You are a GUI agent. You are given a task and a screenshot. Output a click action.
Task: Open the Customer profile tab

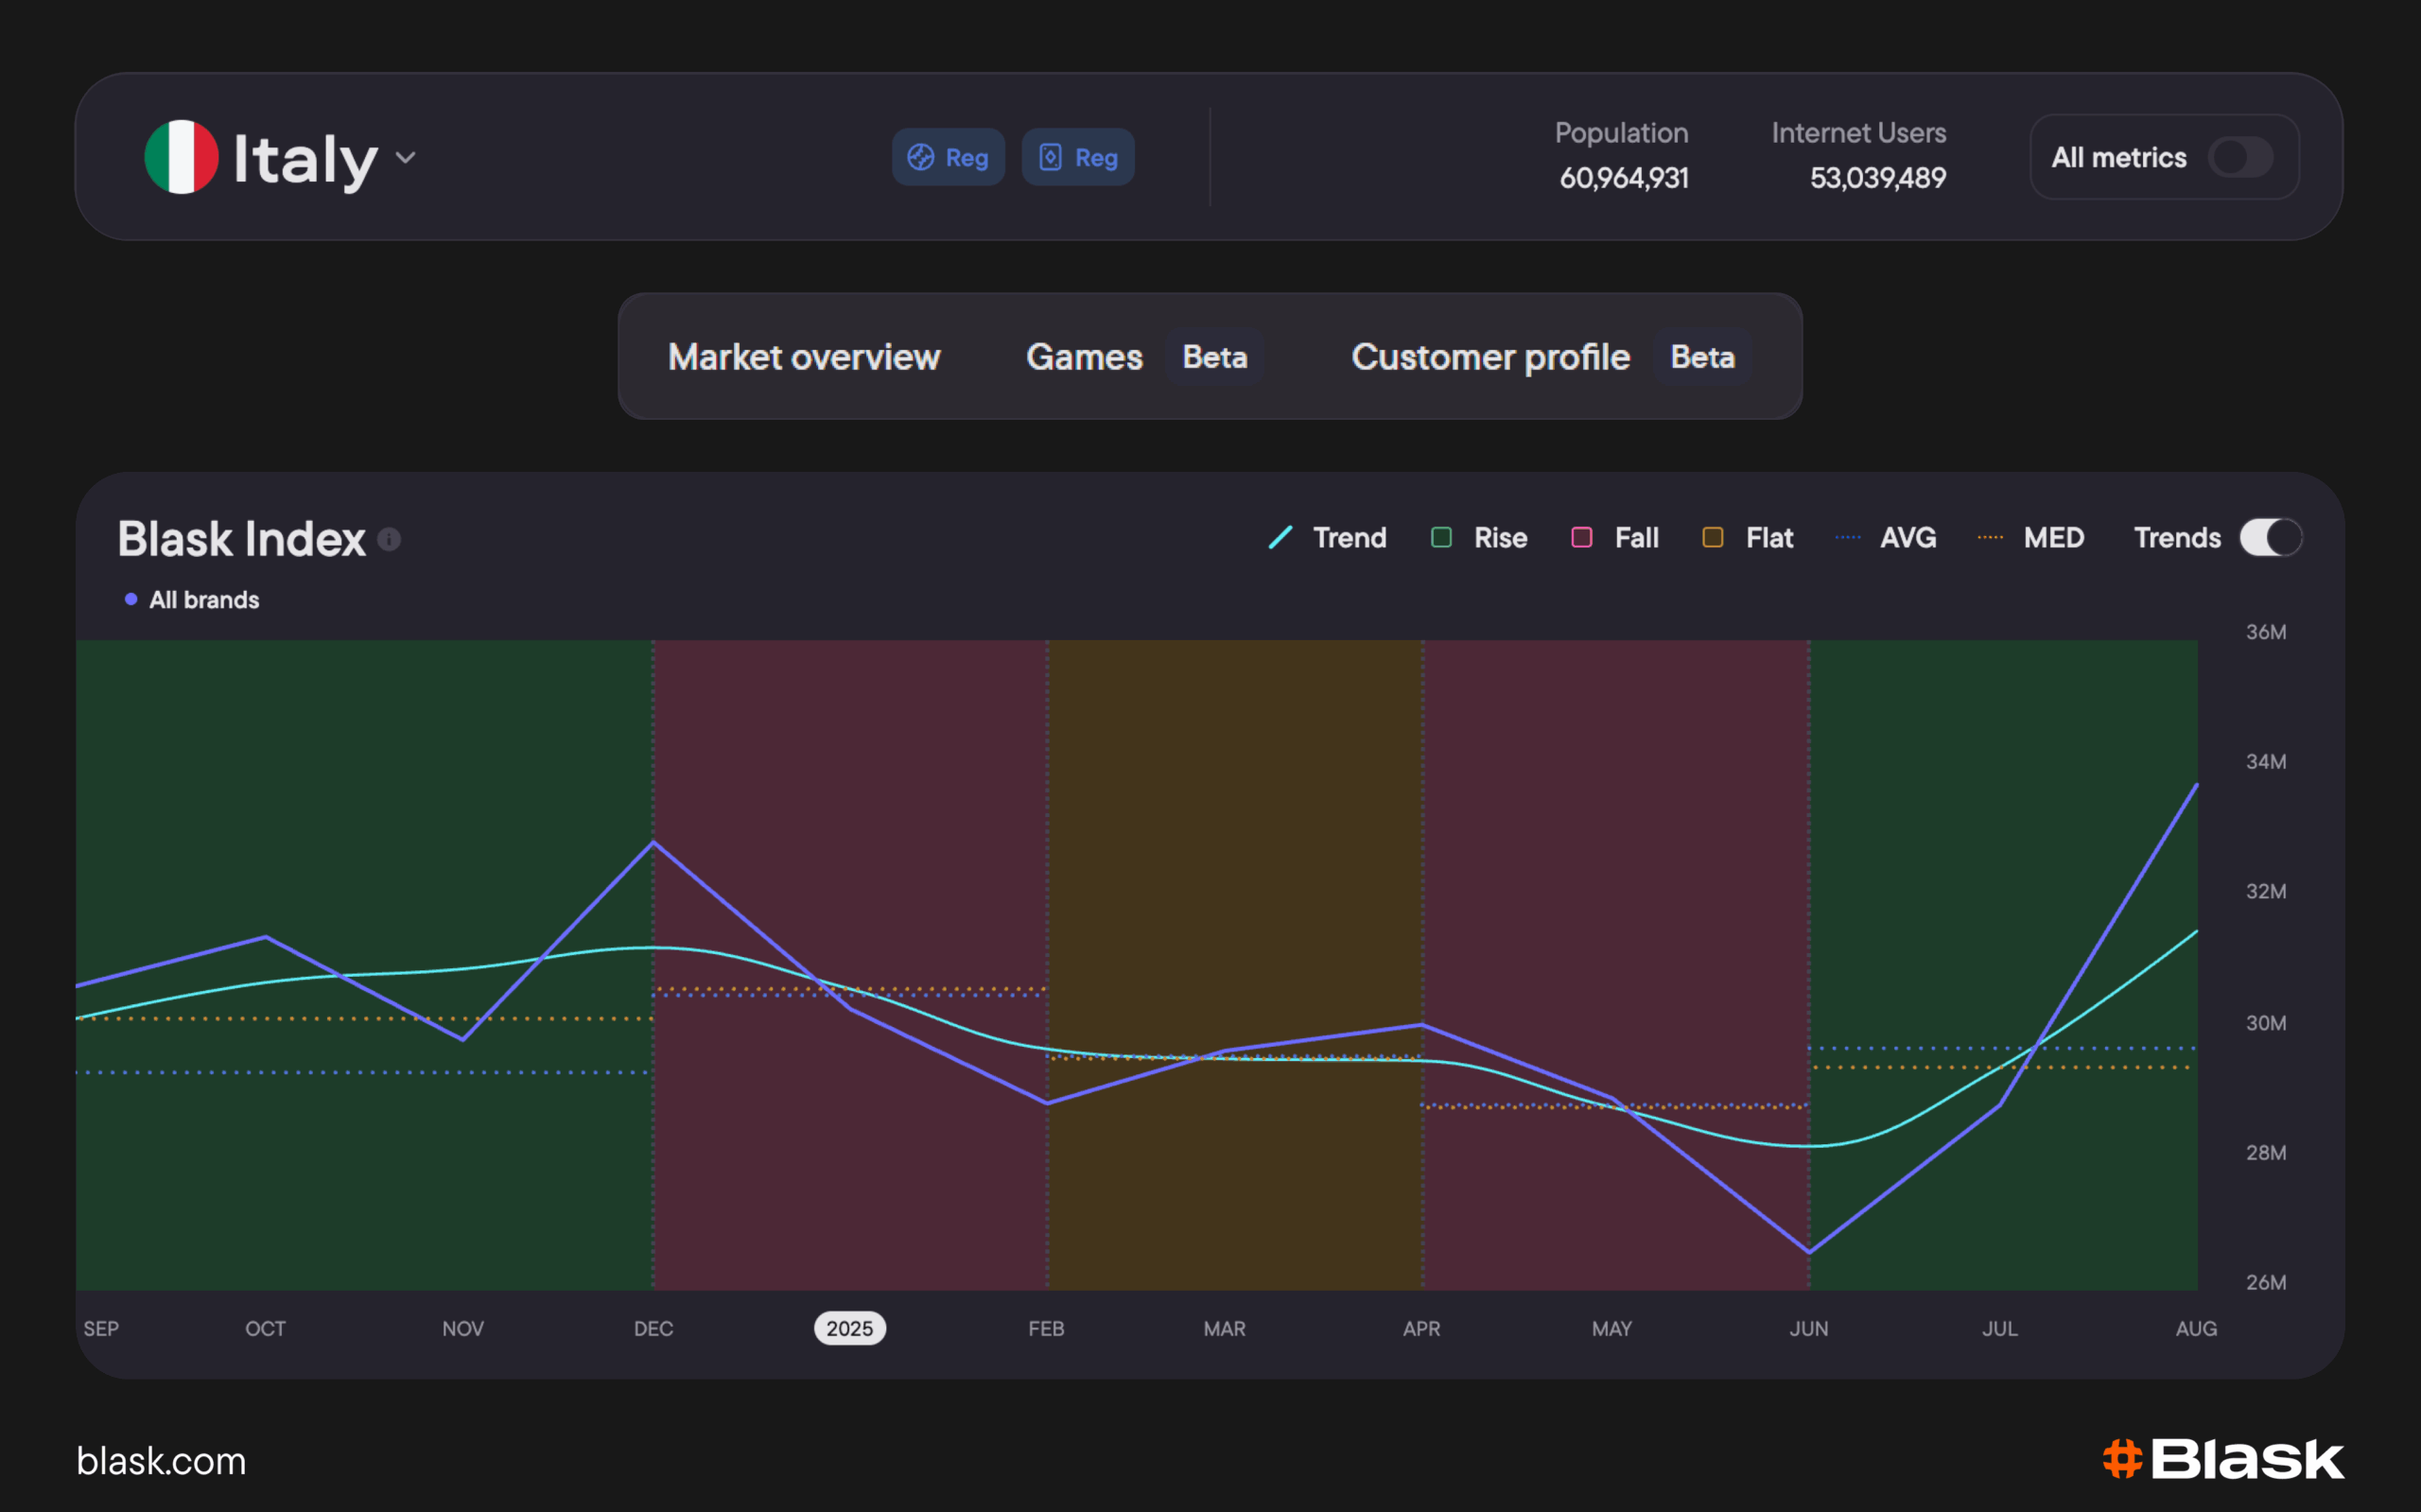coord(1490,357)
